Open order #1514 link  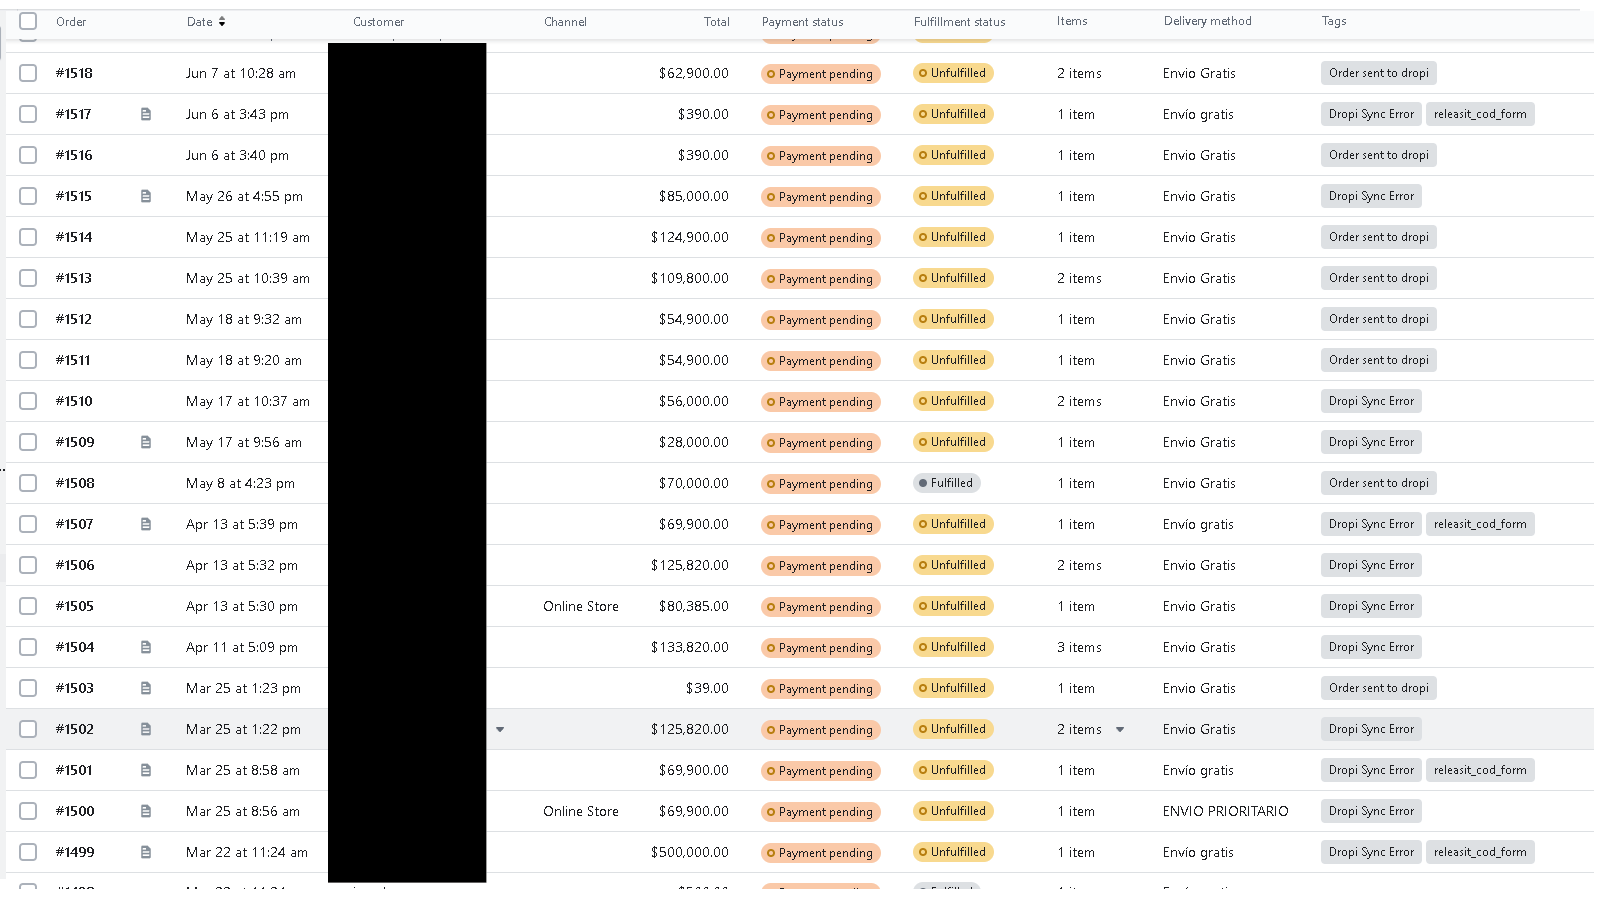point(74,237)
